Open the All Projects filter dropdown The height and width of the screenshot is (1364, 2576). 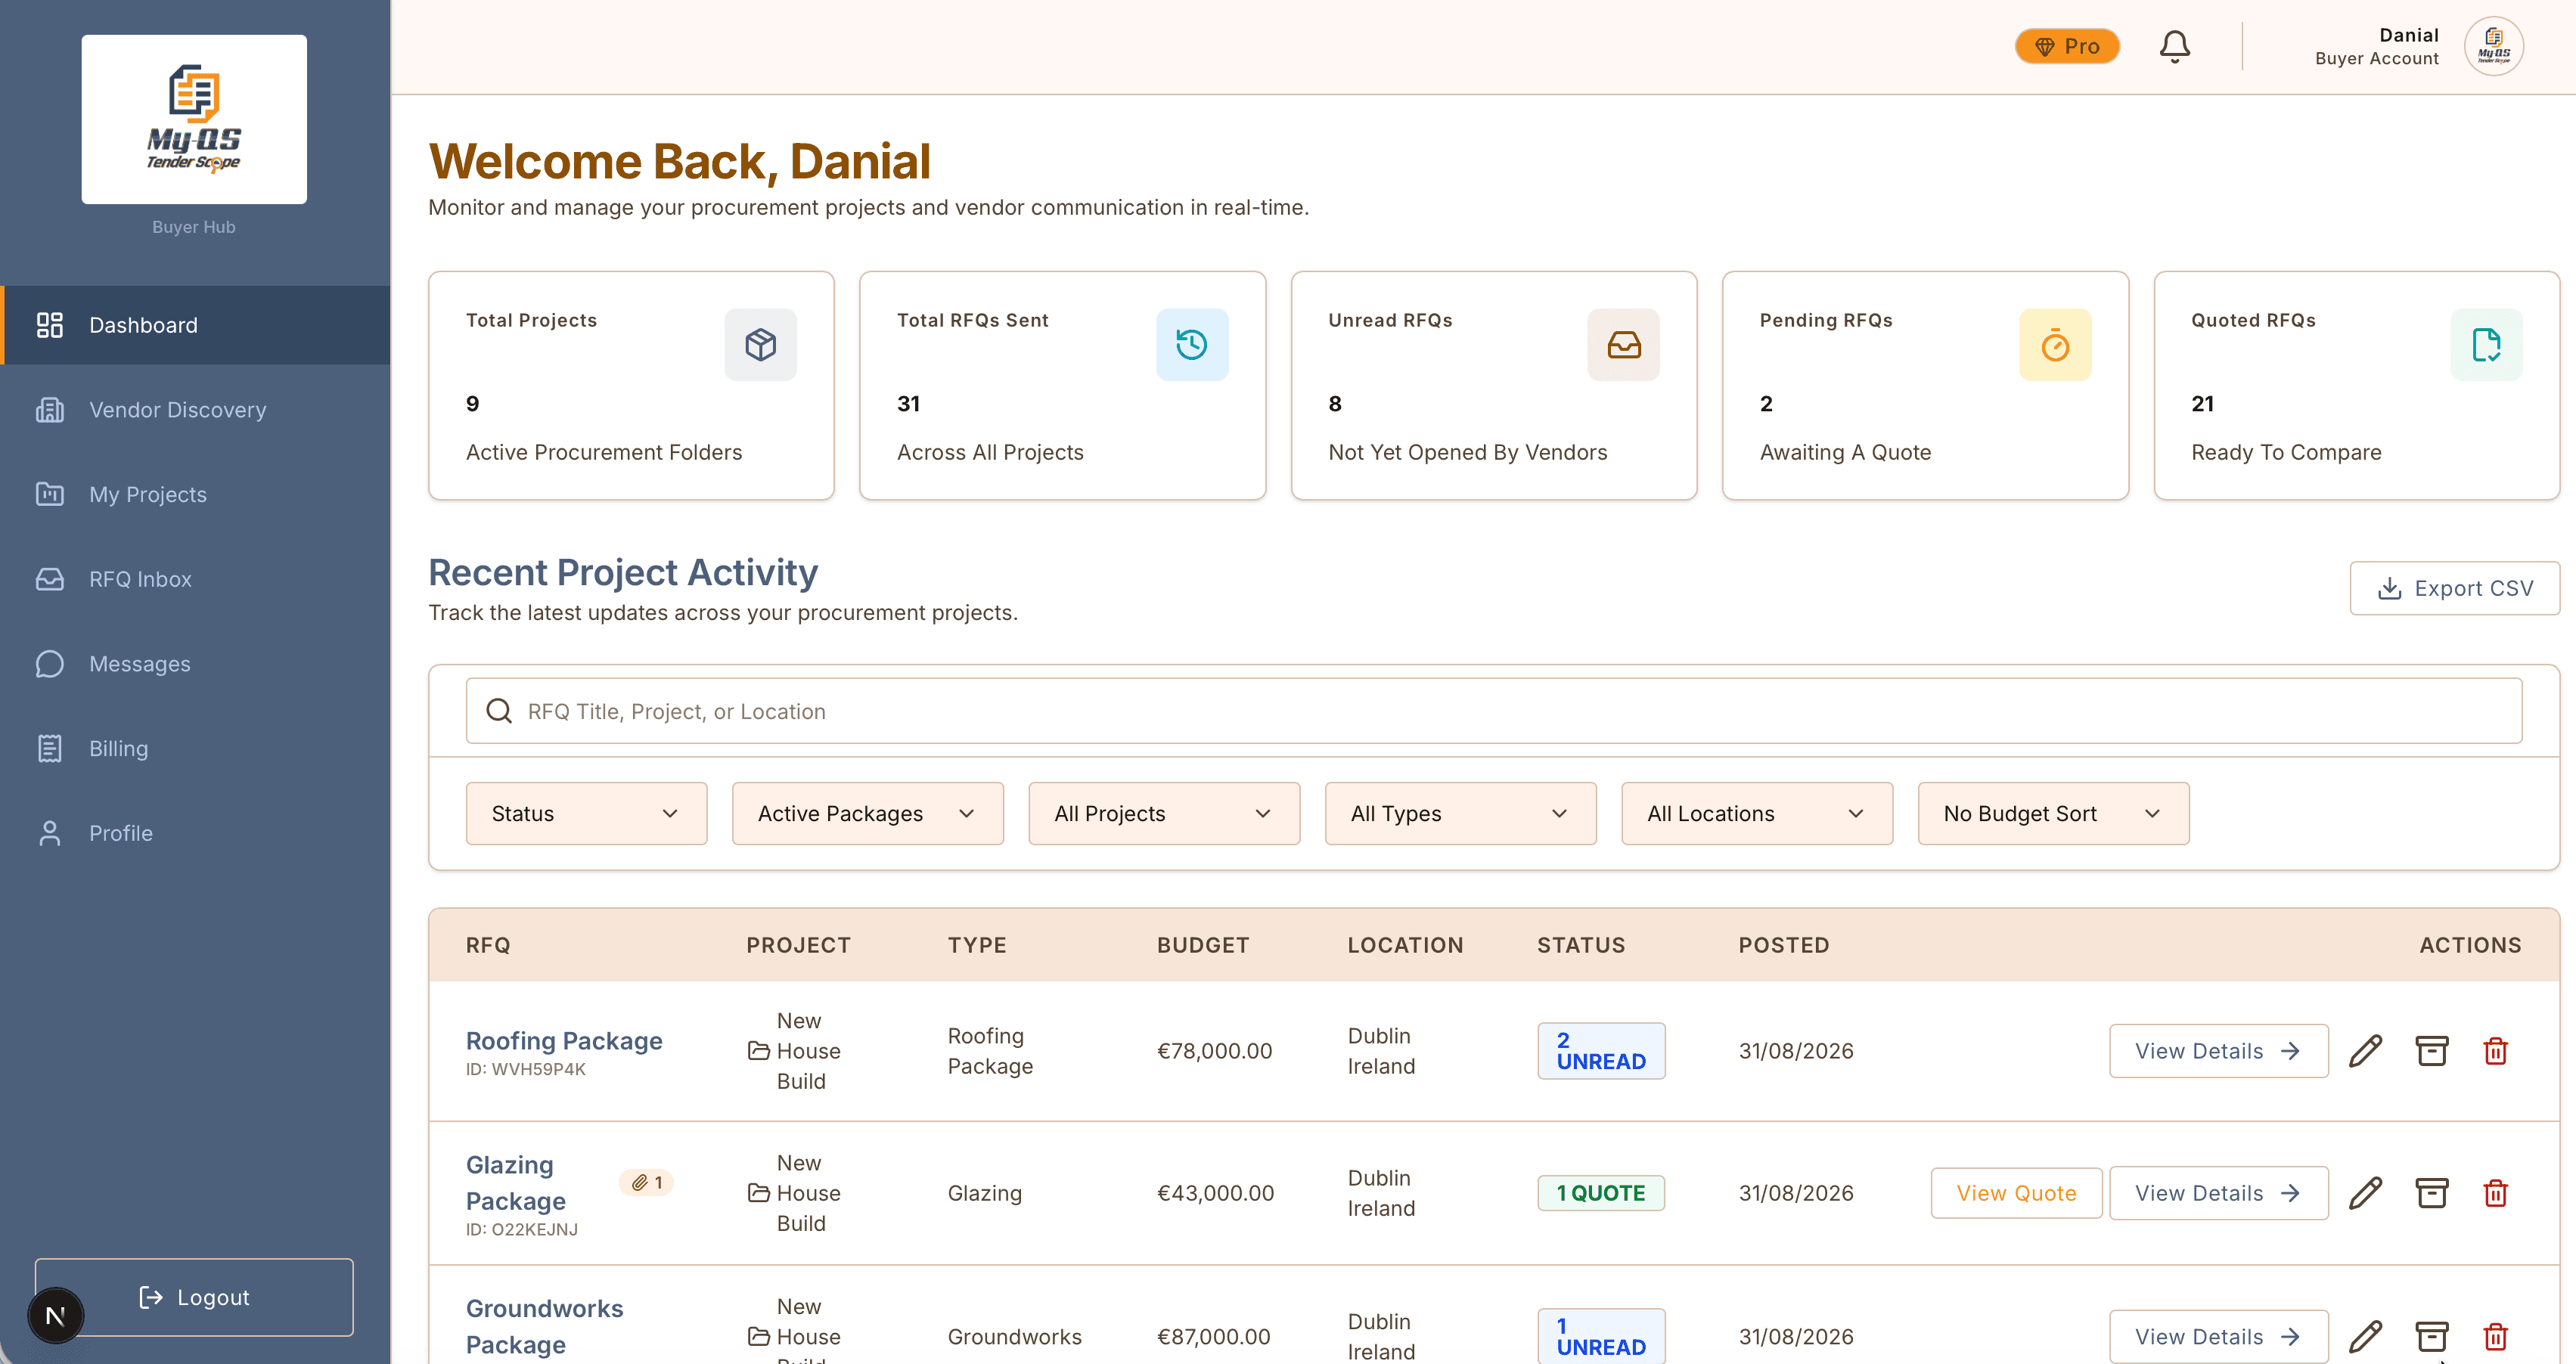[1164, 814]
